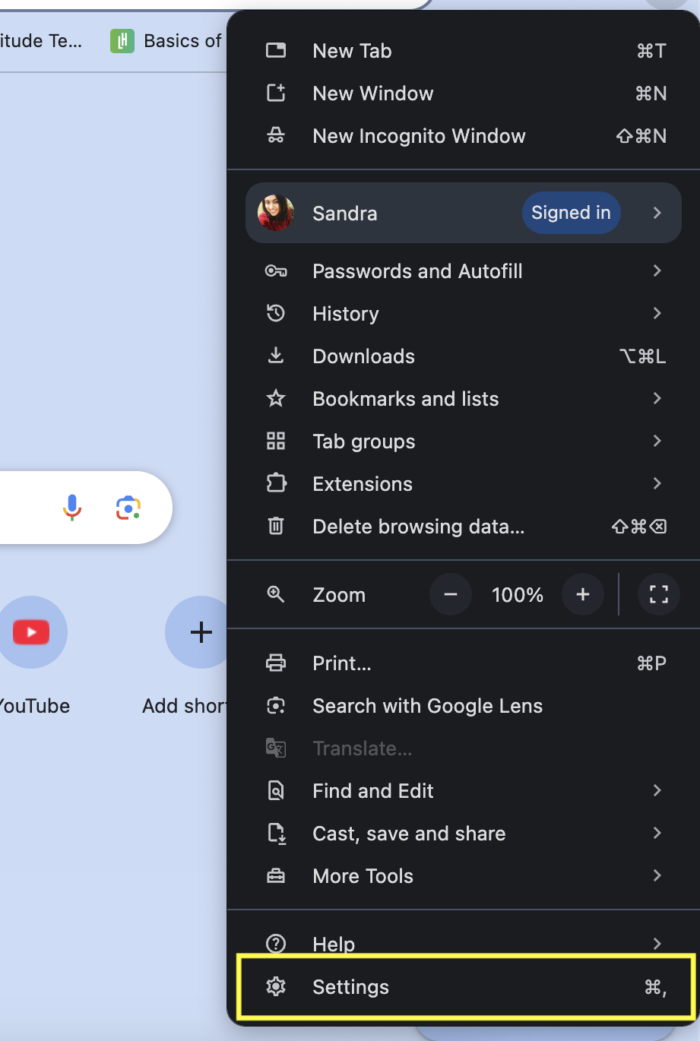Select the voice search microphone icon
The image size is (700, 1041).
(x=70, y=508)
